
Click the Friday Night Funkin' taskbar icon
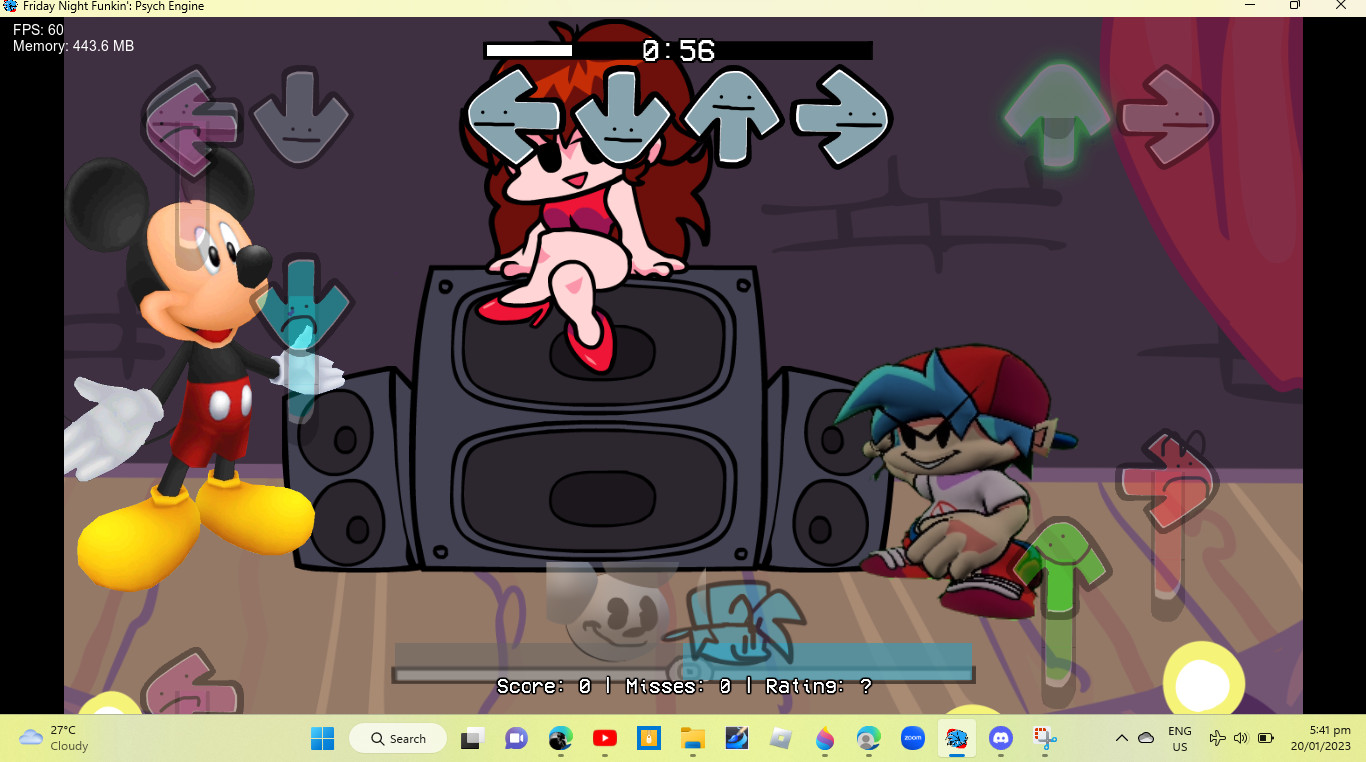point(956,739)
